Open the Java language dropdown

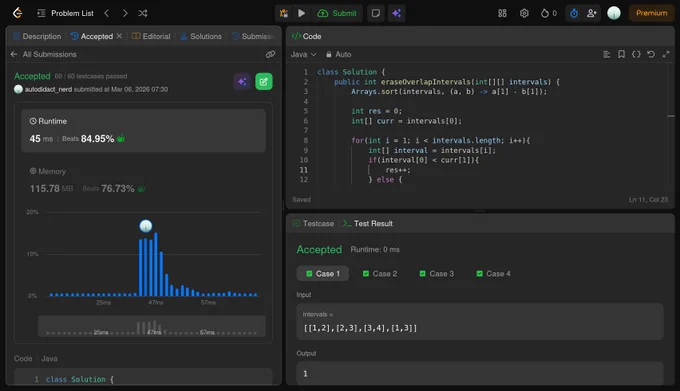(x=303, y=54)
